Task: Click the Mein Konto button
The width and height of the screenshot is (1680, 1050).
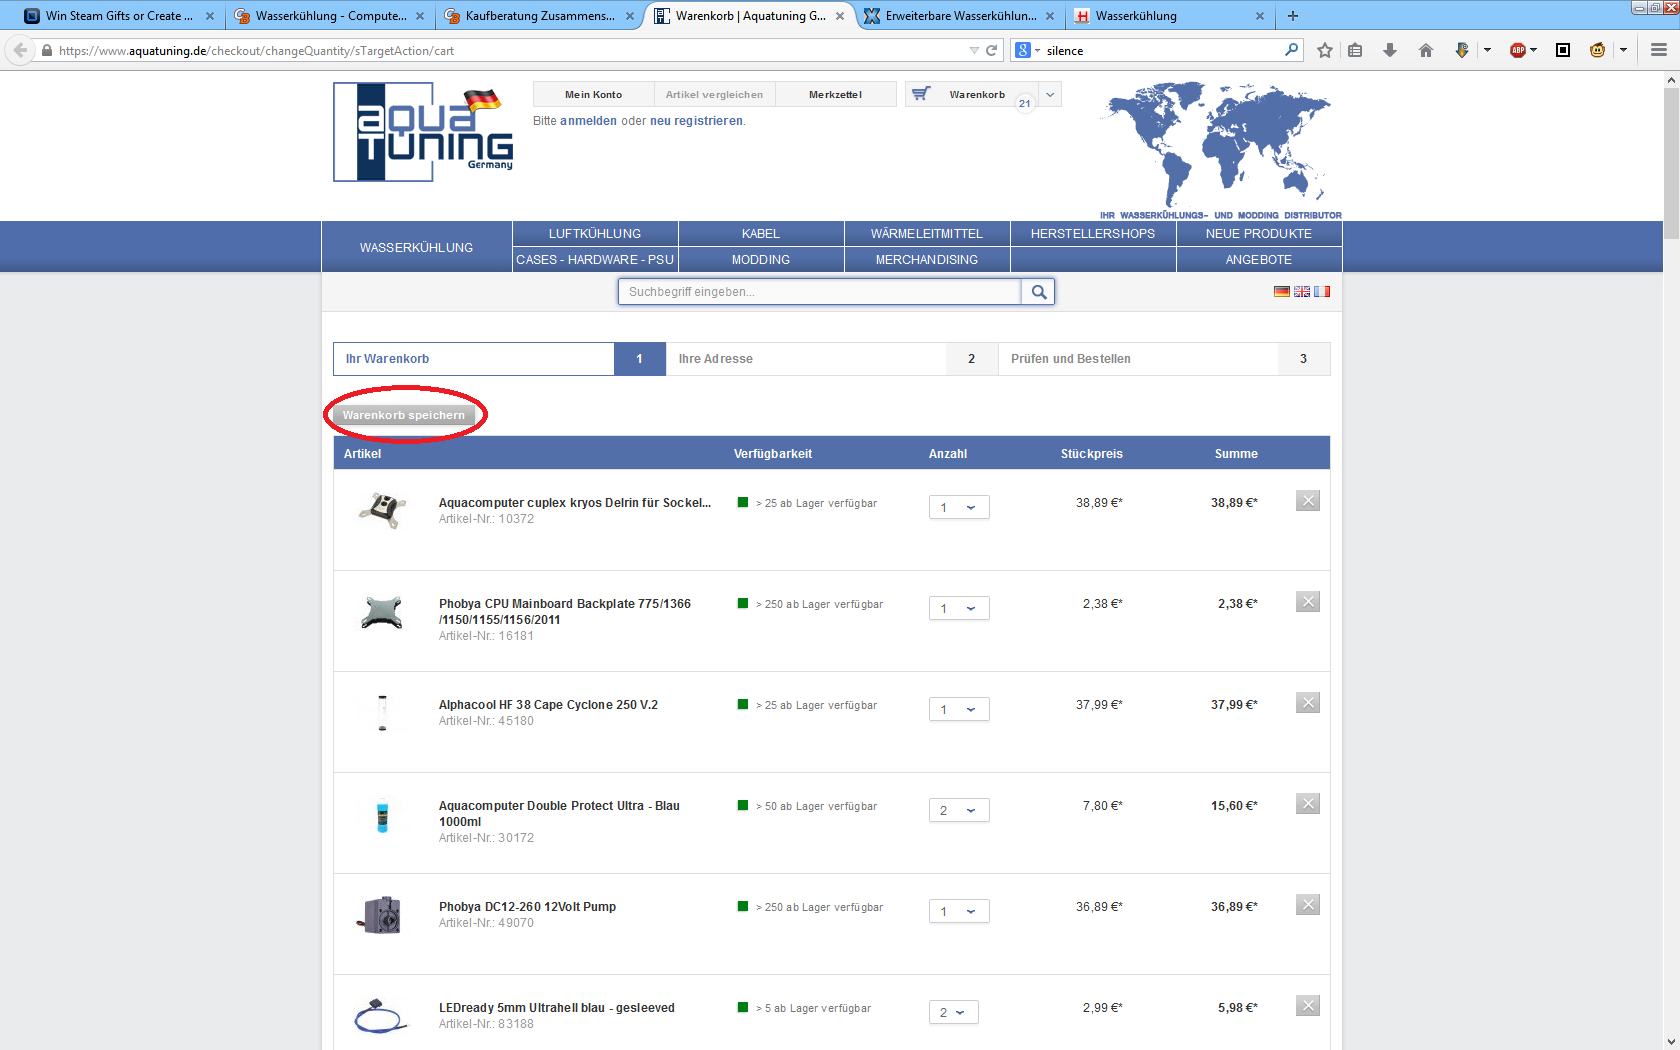Action: [594, 95]
